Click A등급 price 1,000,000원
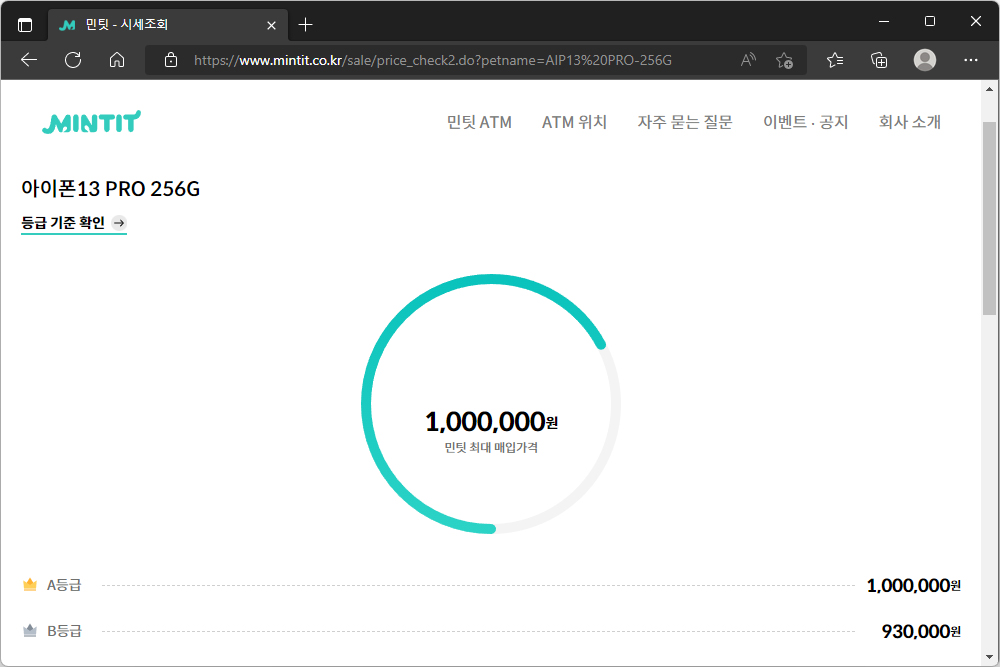This screenshot has width=1000, height=667. [913, 585]
